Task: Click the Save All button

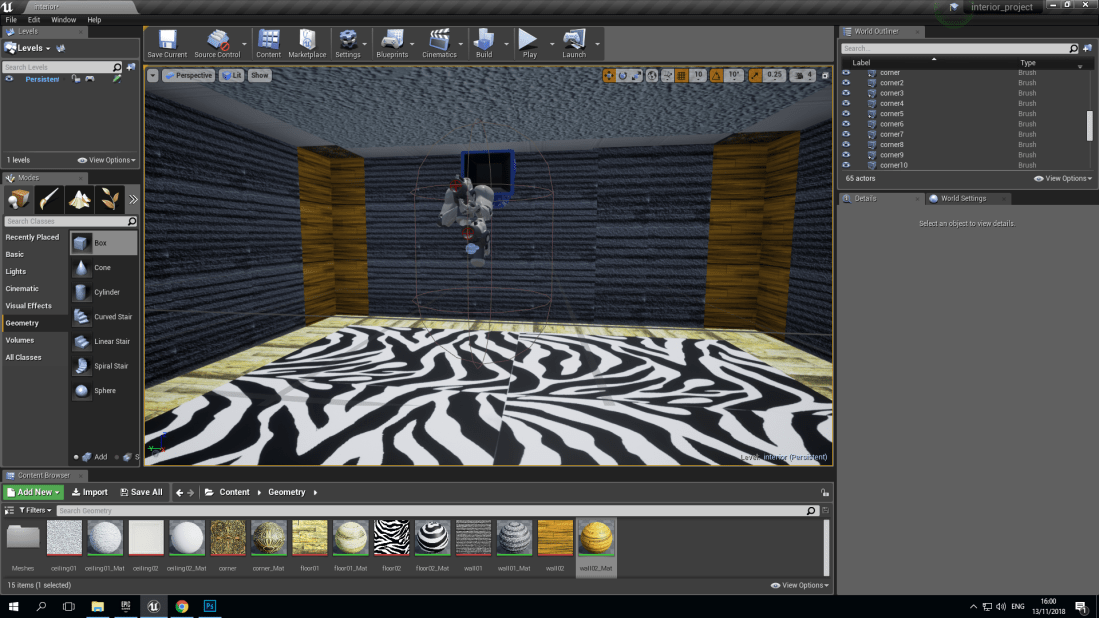Action: pyautogui.click(x=141, y=491)
